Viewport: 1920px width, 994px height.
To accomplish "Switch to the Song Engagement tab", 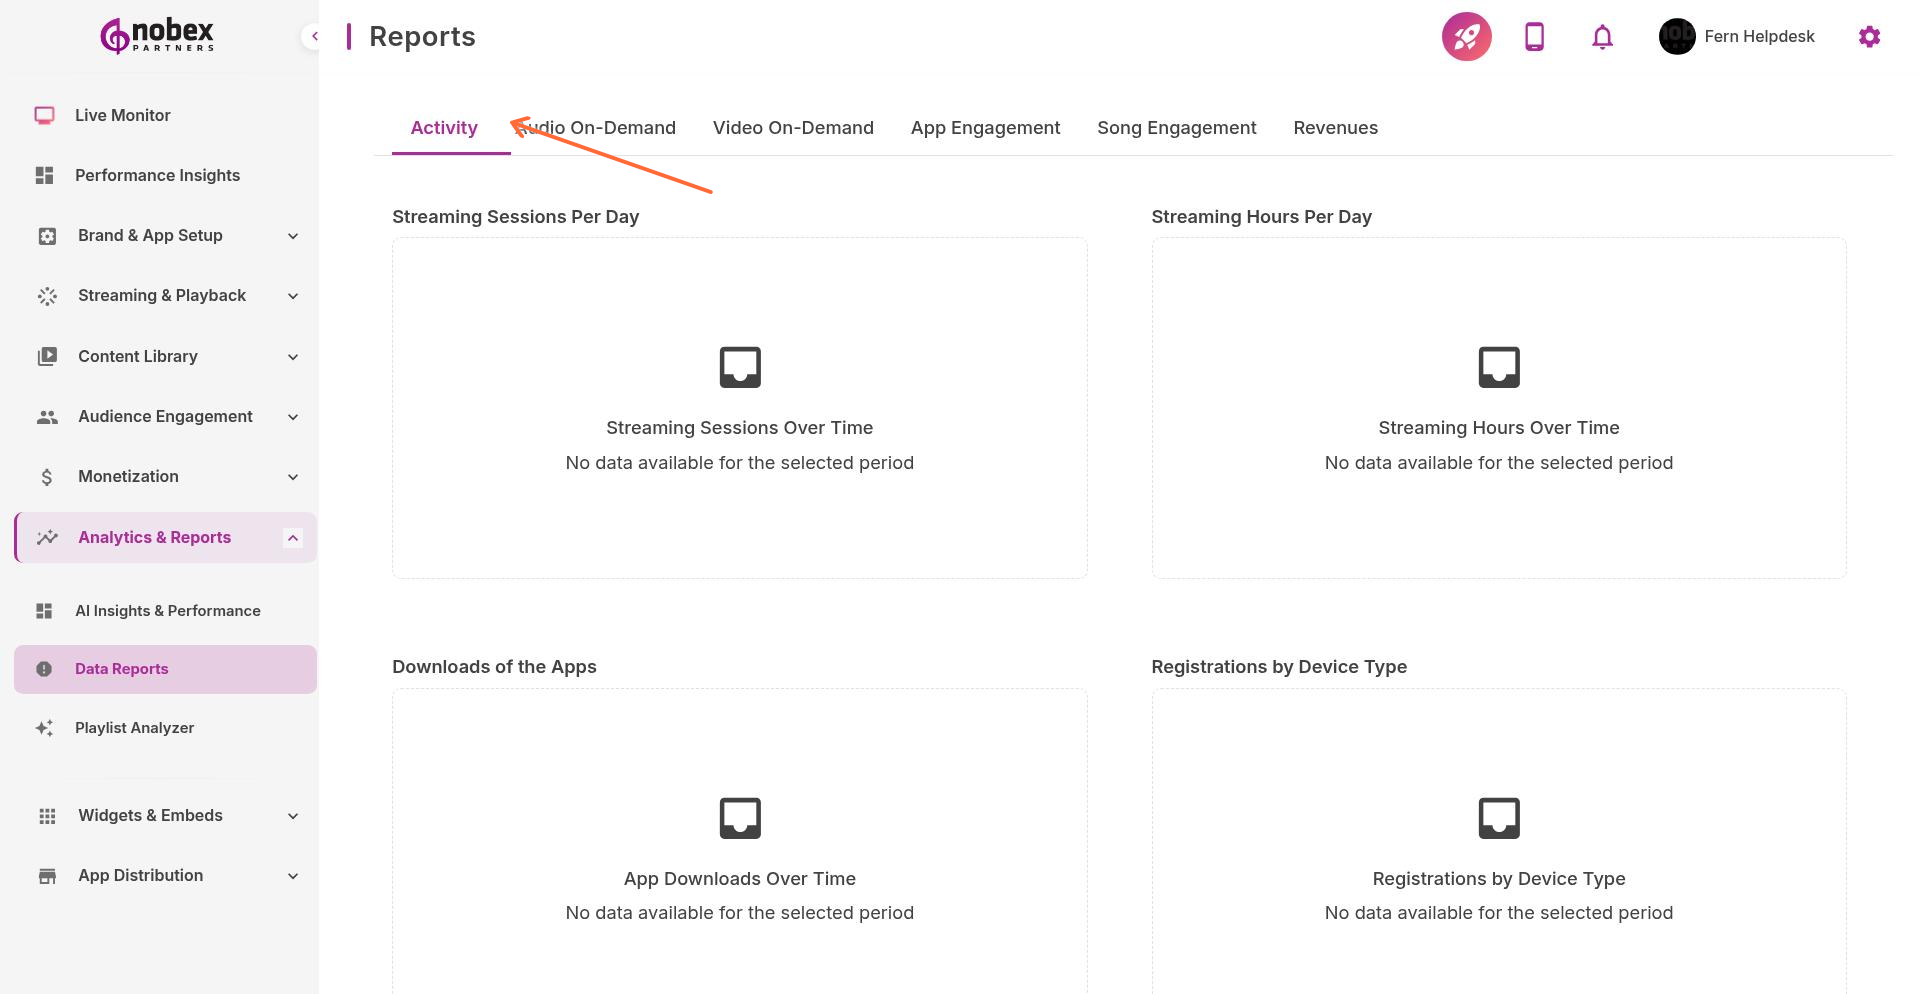I will 1176,127.
